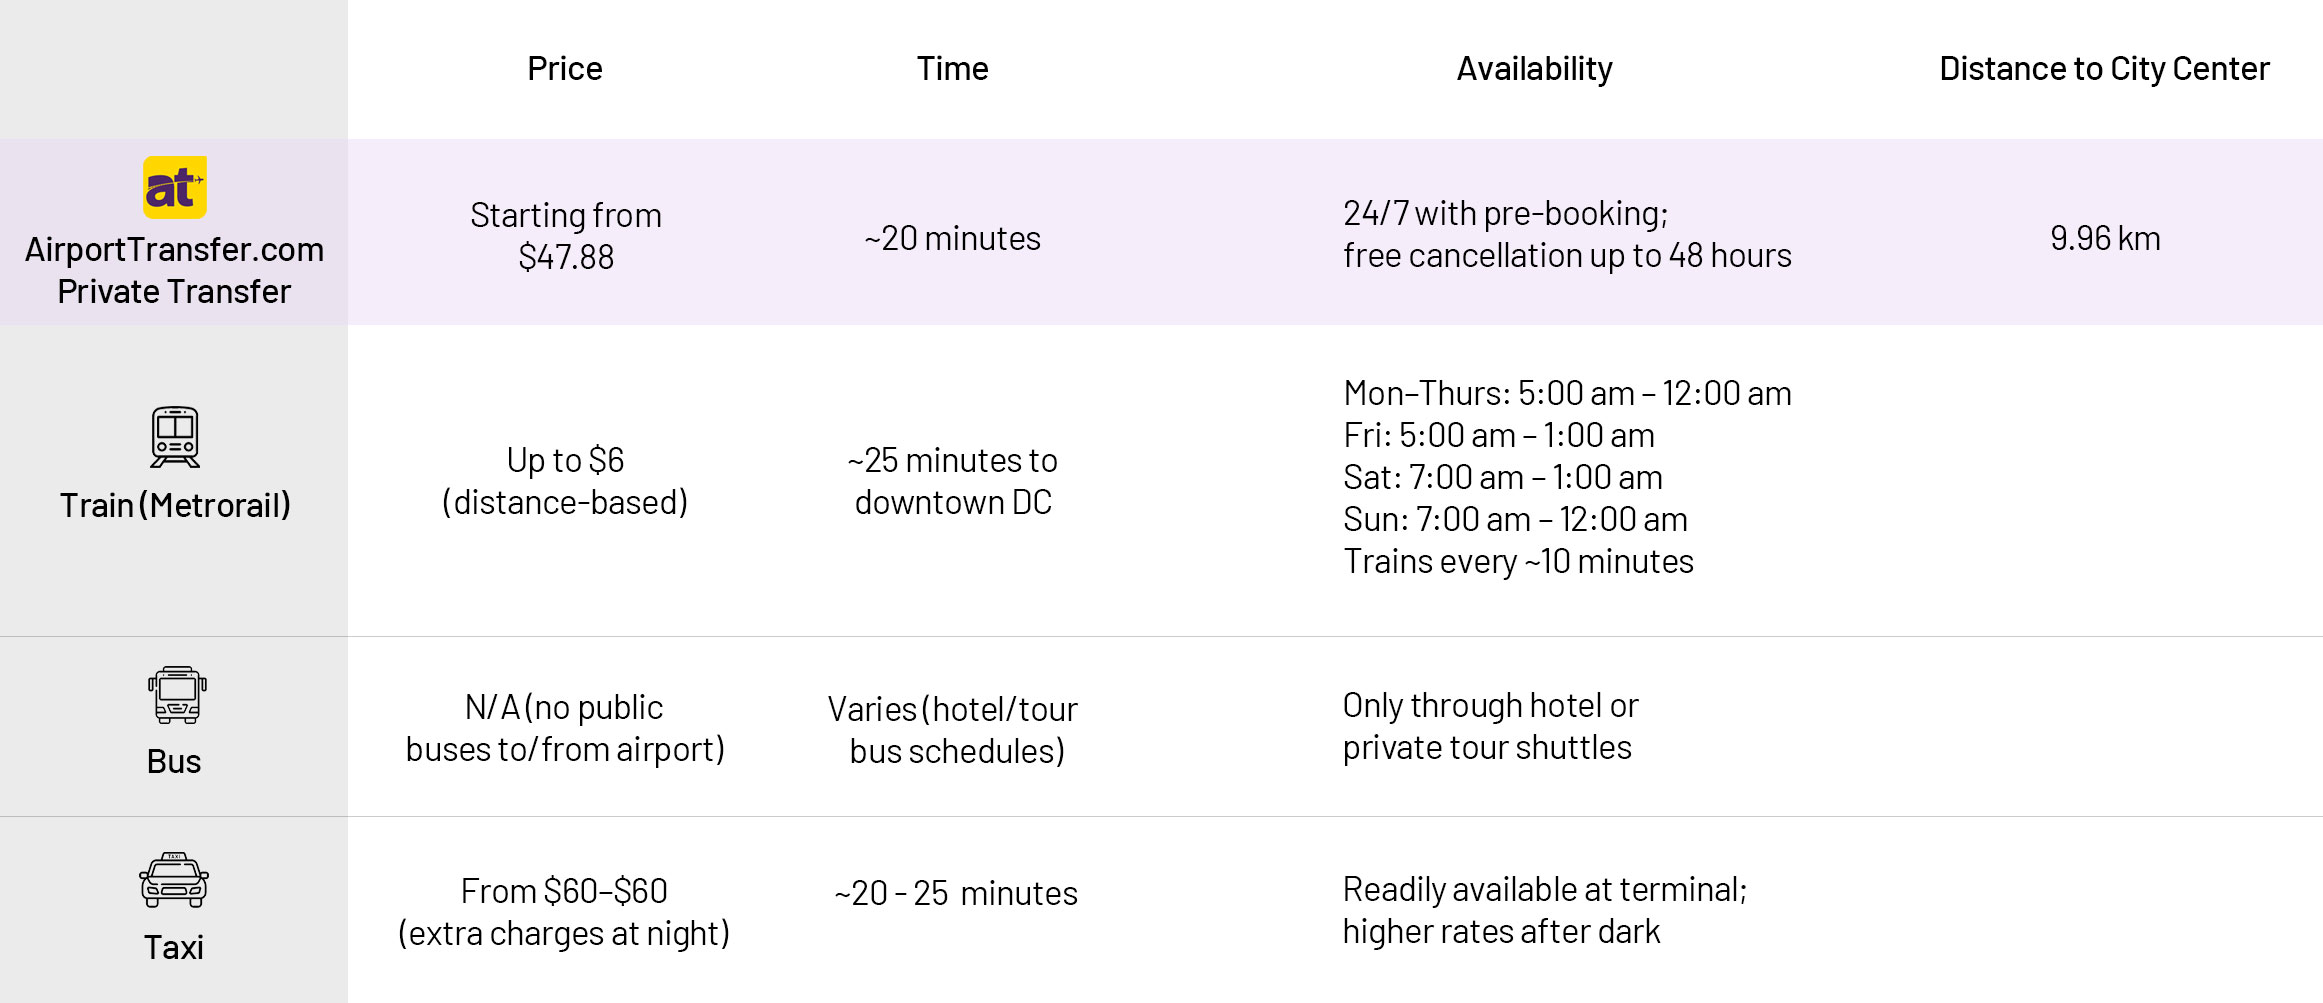Select the Readily available at terminal text

coord(1544,889)
